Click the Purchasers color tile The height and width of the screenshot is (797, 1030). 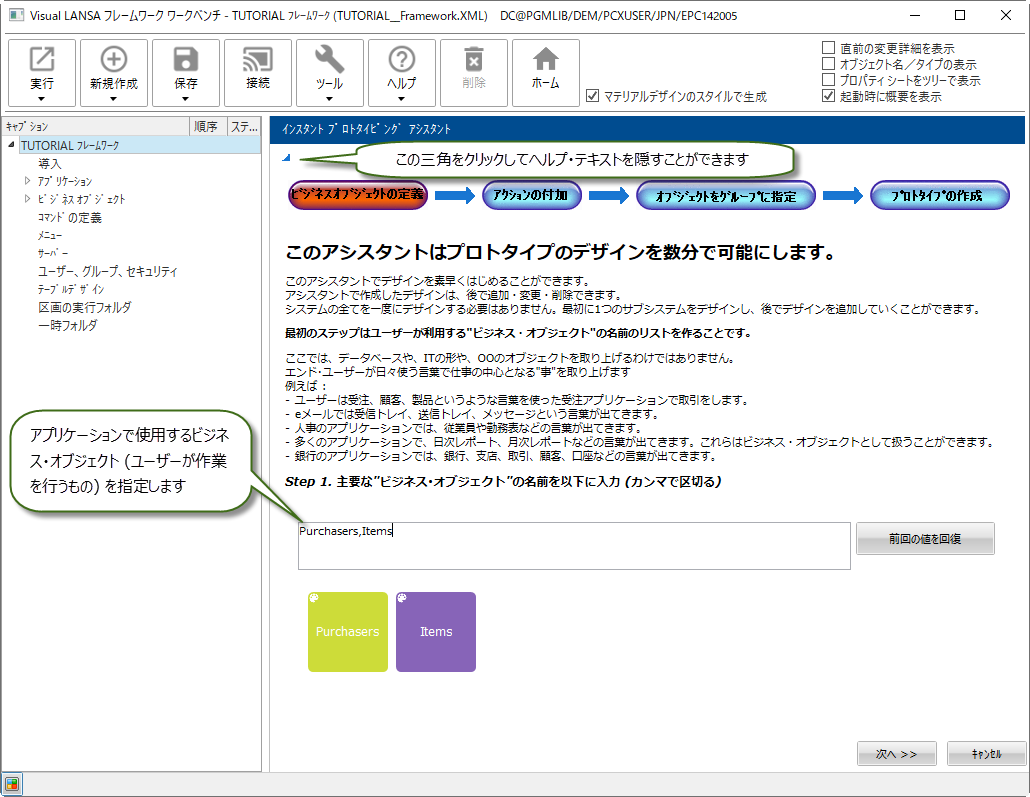(x=347, y=631)
